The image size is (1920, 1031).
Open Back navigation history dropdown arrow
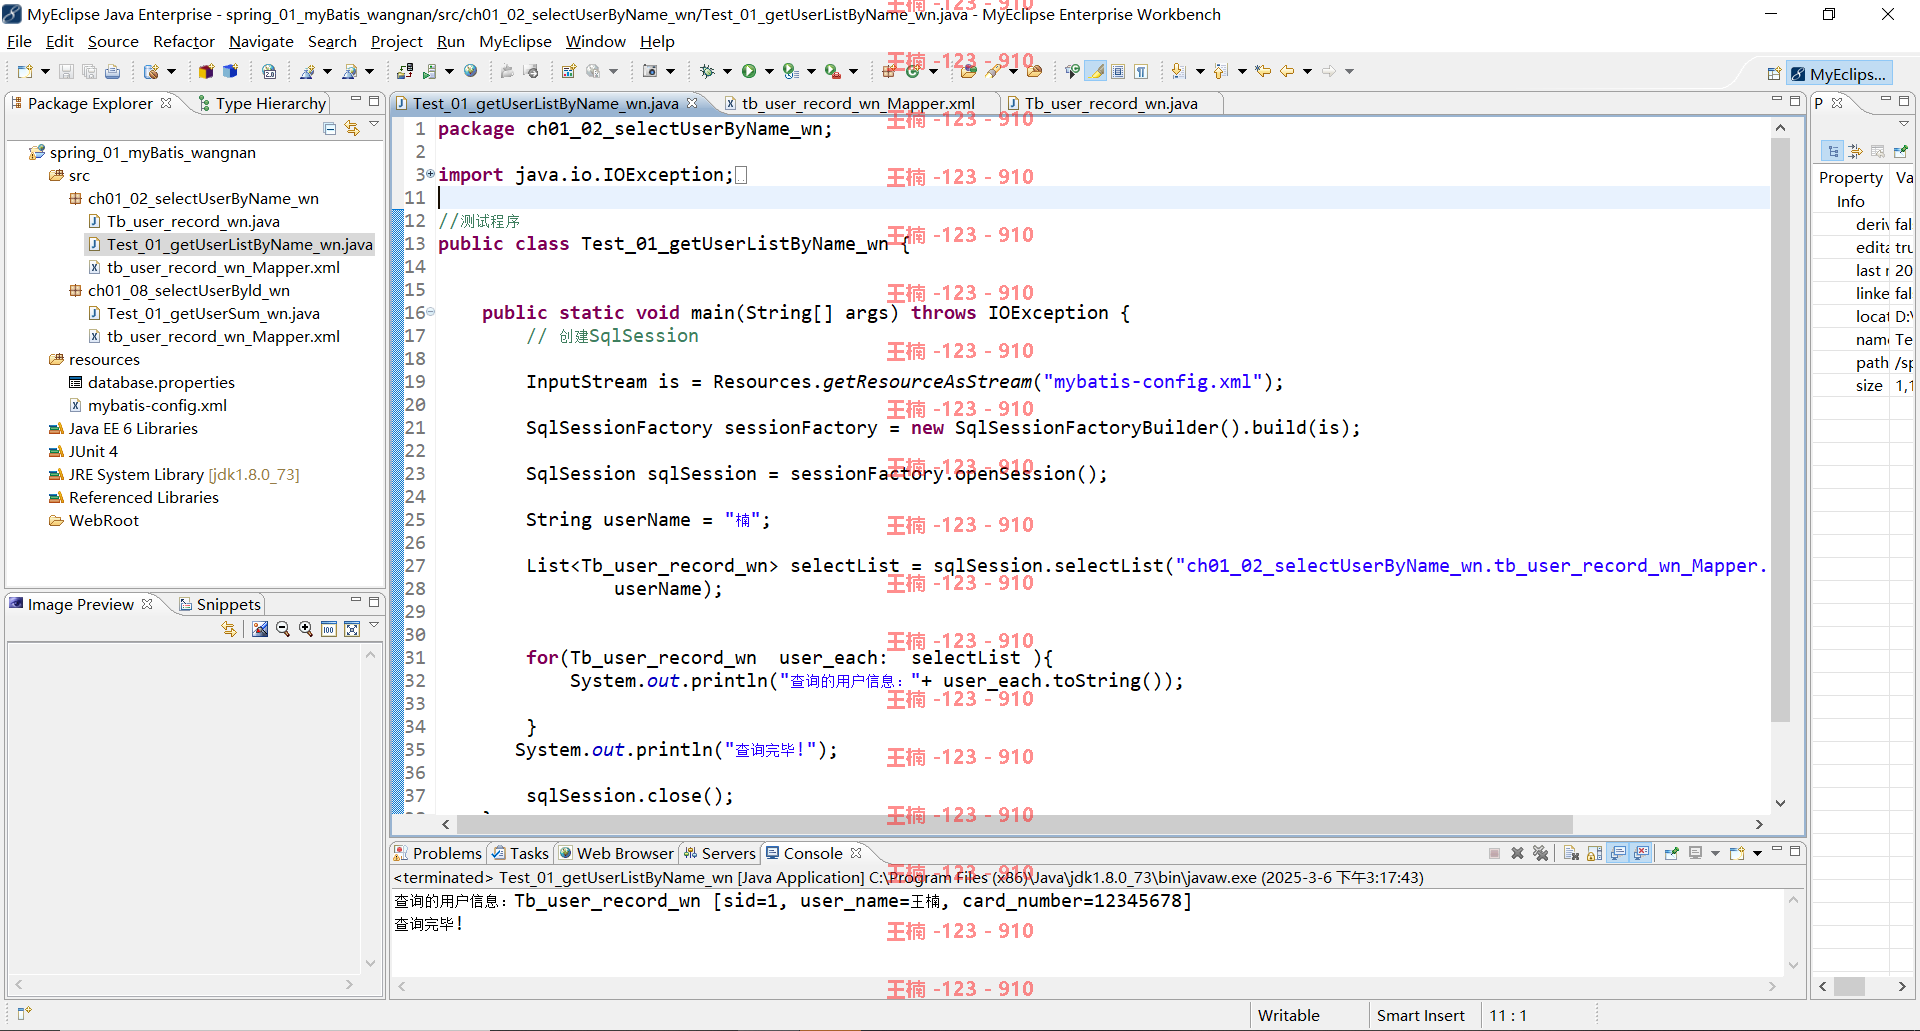1307,71
